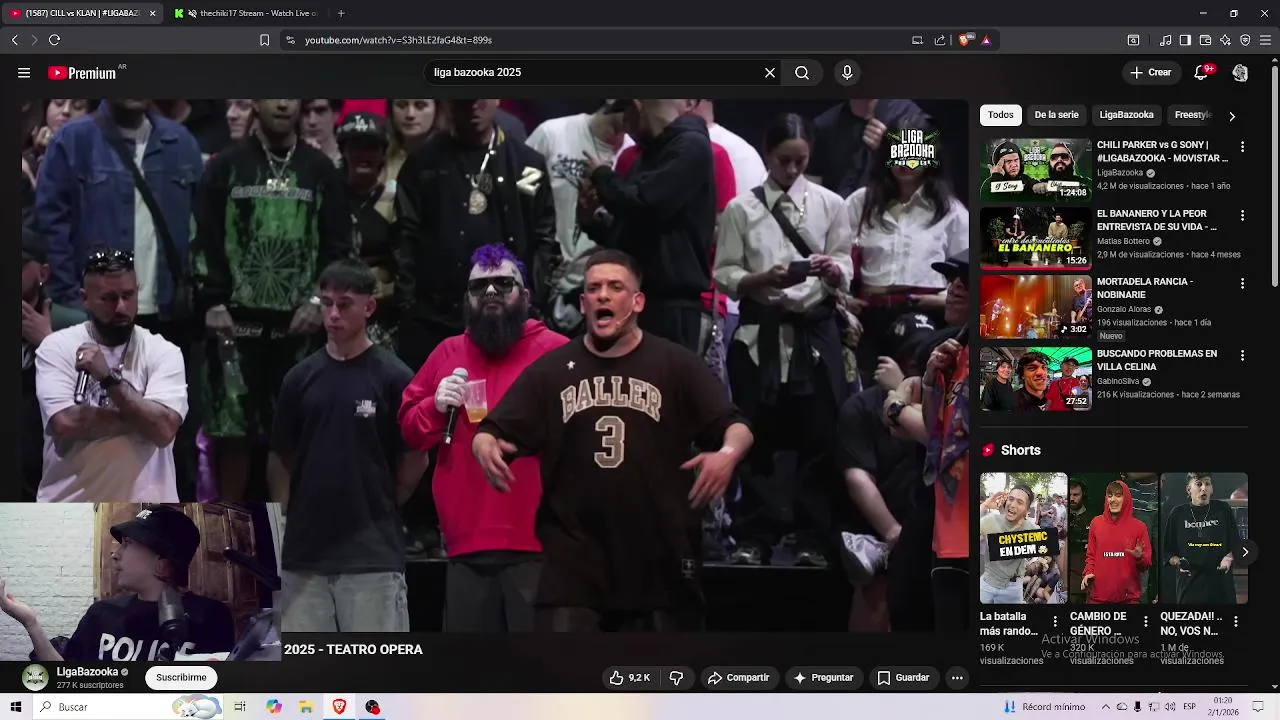Go back with browser back arrow
This screenshot has width=1280, height=720.
[x=14, y=40]
